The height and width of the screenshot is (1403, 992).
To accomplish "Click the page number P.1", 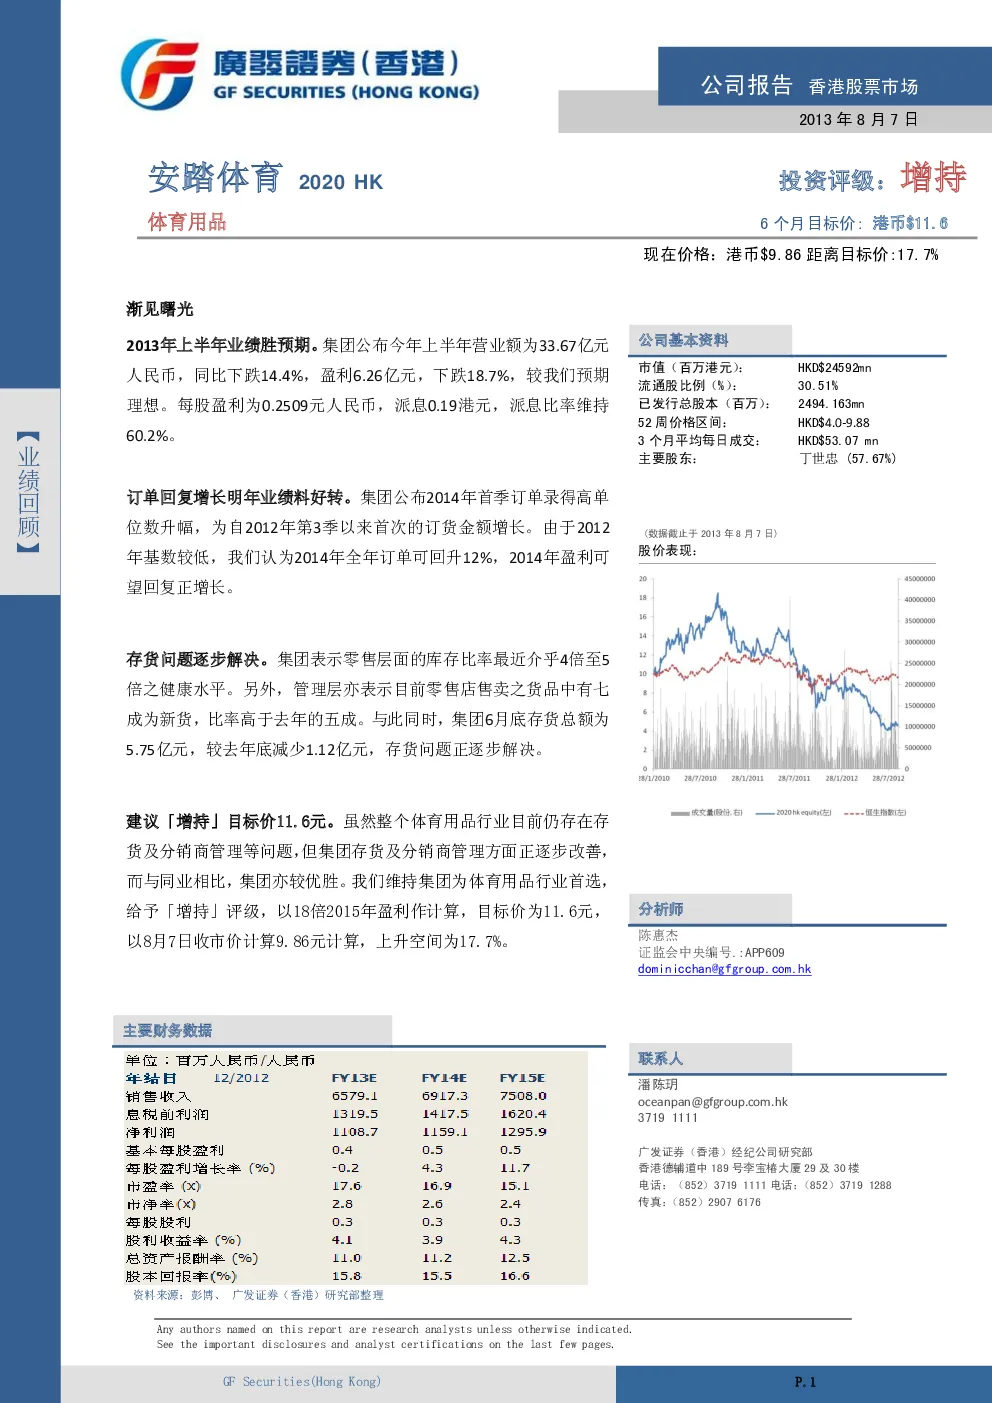I will click(806, 1382).
